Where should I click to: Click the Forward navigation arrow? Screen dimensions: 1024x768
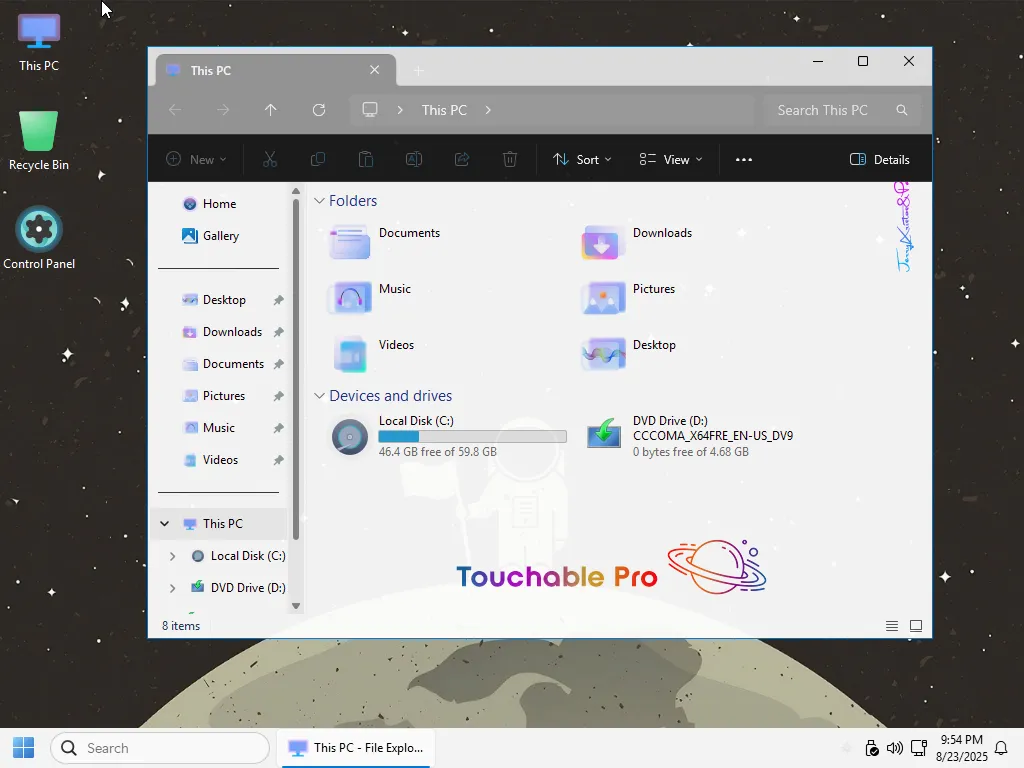(223, 110)
